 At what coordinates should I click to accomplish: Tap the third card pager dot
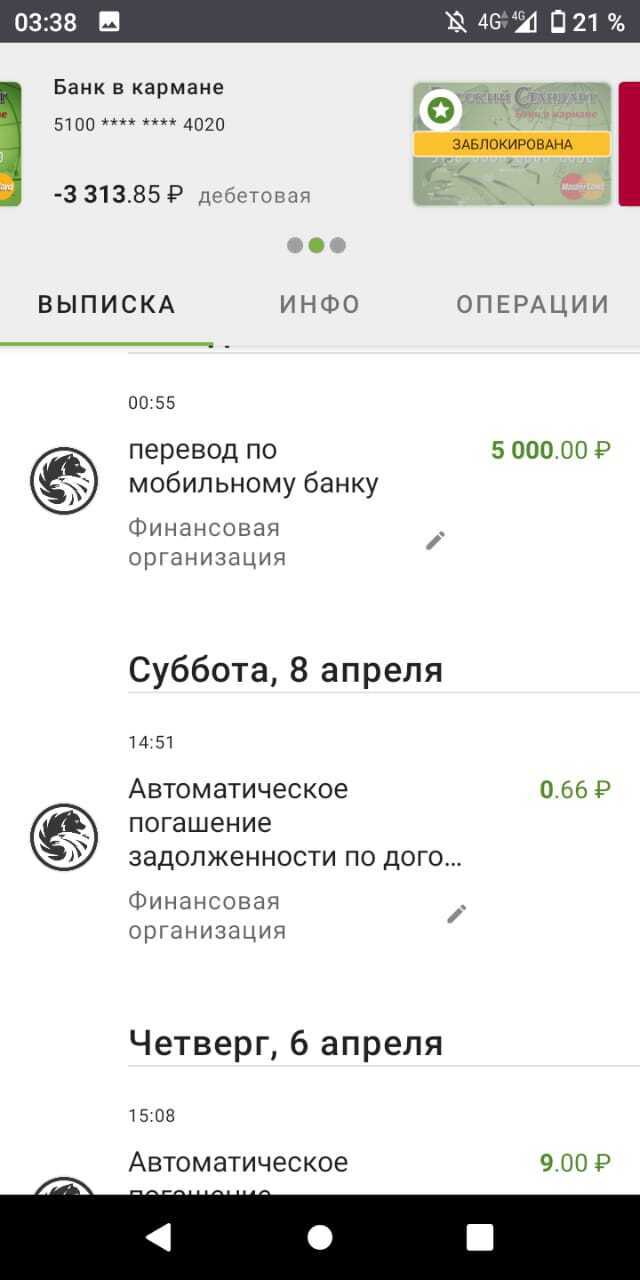click(x=338, y=245)
